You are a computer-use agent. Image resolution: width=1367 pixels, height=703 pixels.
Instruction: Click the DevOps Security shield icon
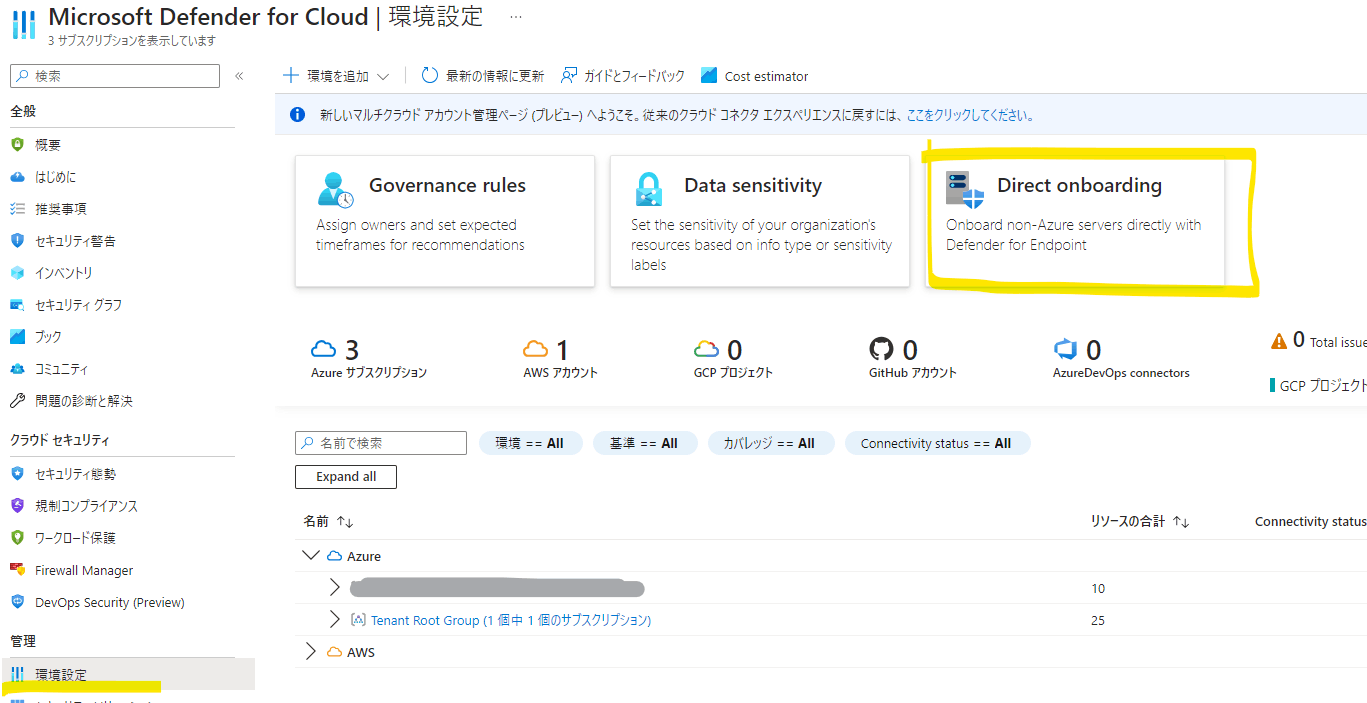(17, 602)
